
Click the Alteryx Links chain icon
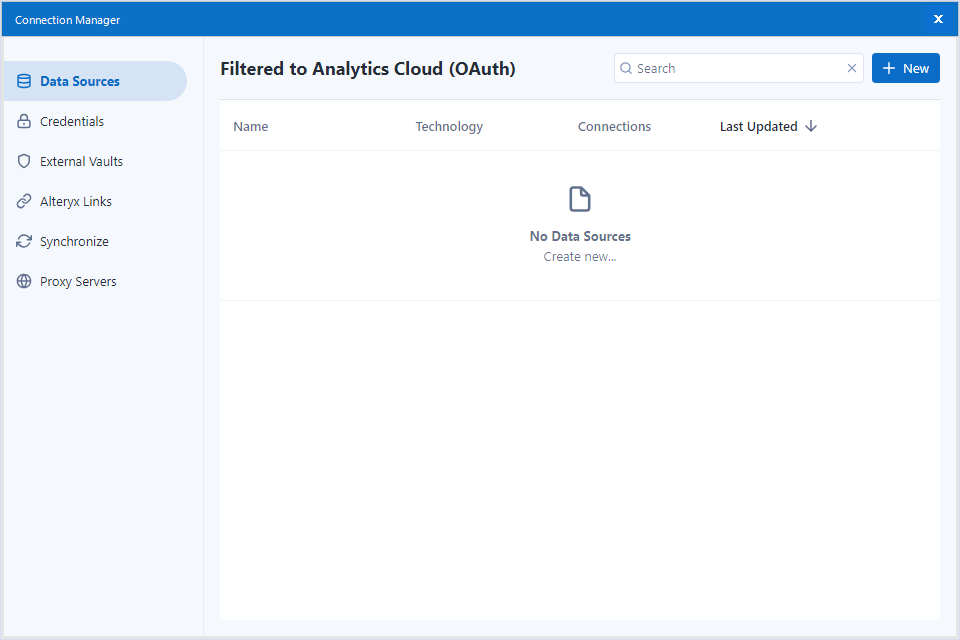24,201
